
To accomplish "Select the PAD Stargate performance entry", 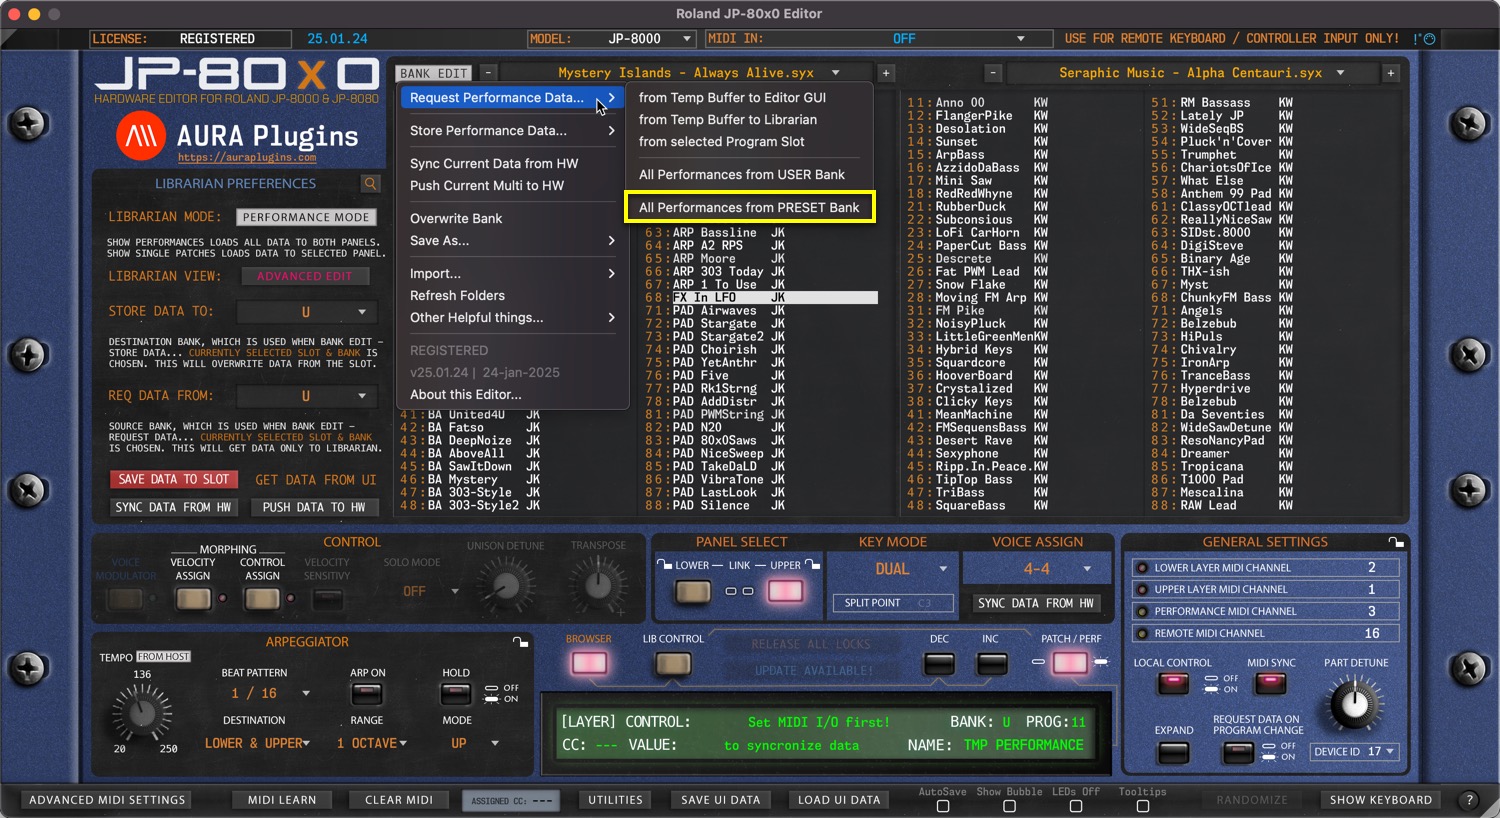I will click(714, 324).
